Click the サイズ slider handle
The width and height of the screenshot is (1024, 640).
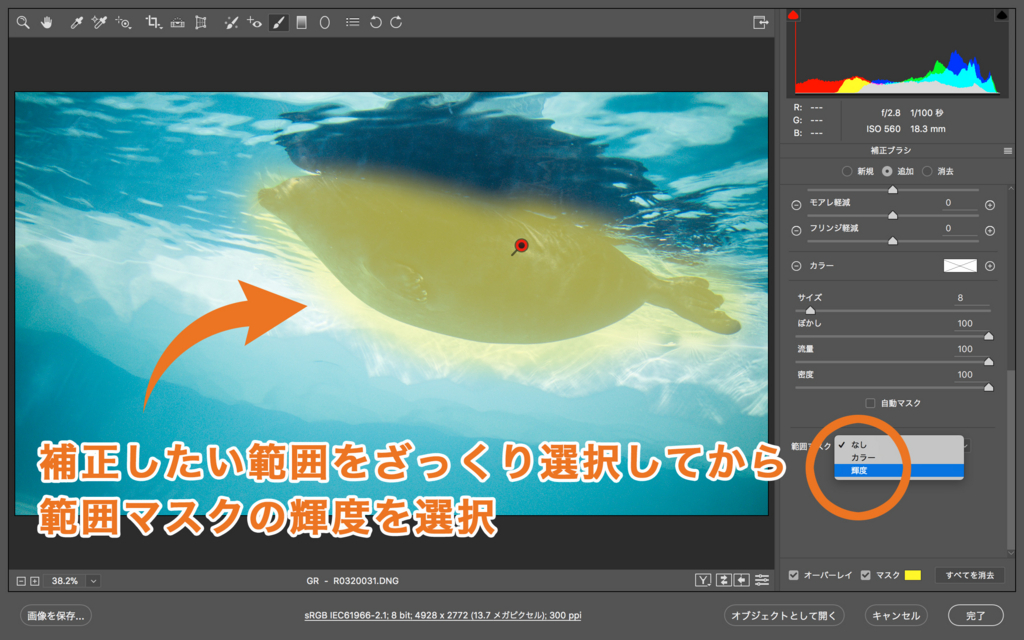point(810,311)
